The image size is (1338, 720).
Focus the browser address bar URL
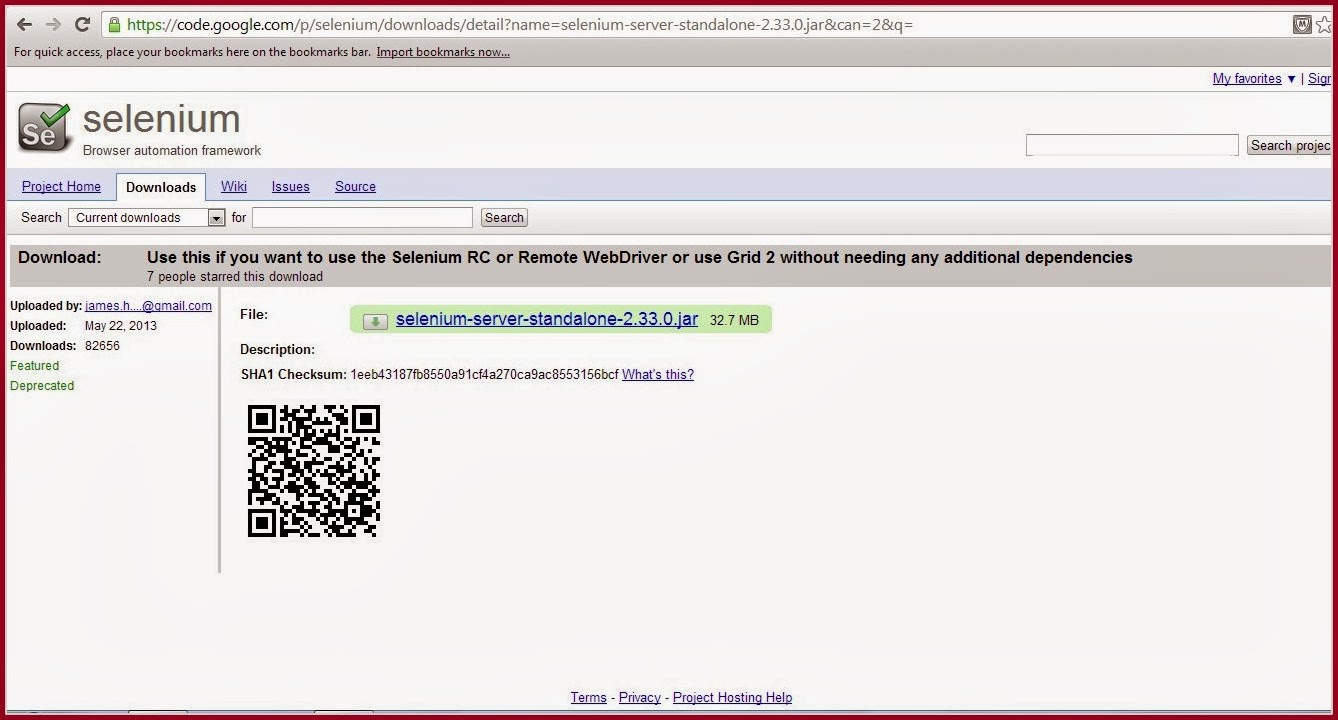519,24
